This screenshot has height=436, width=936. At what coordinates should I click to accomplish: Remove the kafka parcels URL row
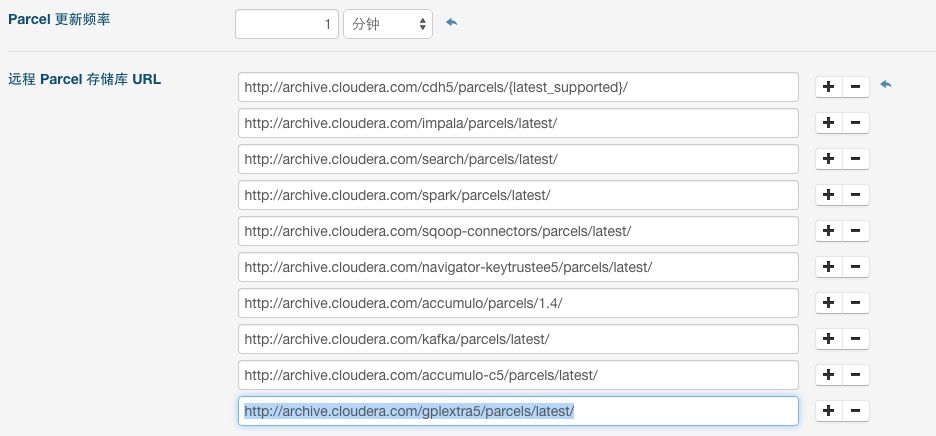pos(856,339)
